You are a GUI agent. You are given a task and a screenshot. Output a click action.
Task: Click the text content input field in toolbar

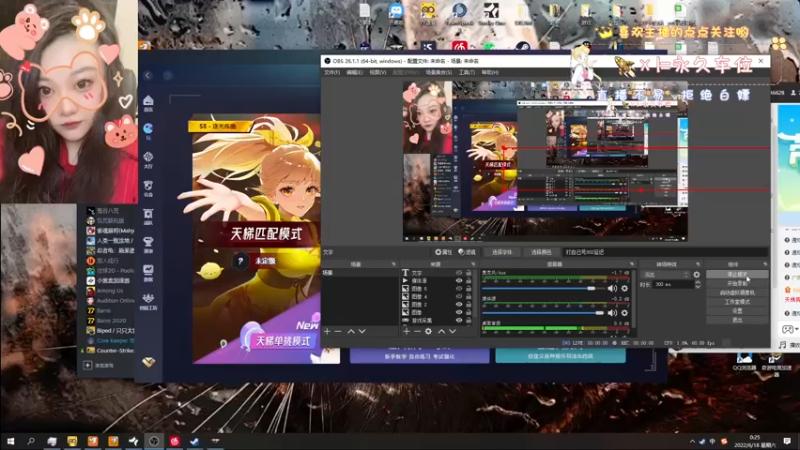[x=665, y=252]
